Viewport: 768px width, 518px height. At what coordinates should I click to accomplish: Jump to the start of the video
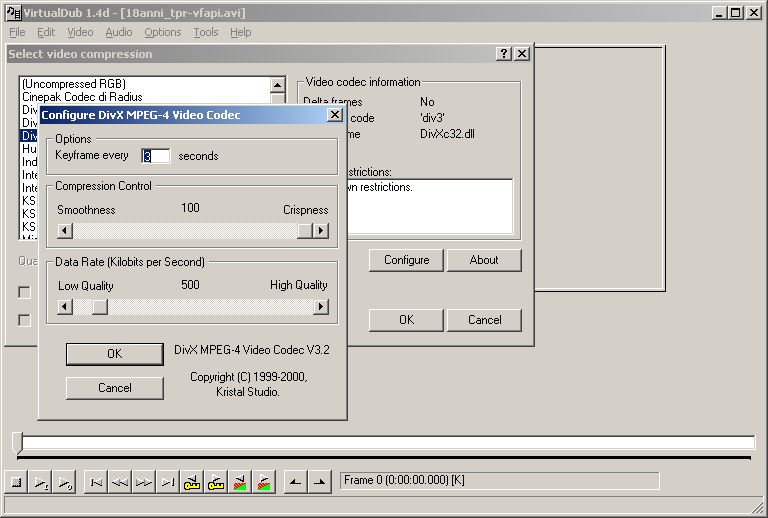click(x=96, y=482)
